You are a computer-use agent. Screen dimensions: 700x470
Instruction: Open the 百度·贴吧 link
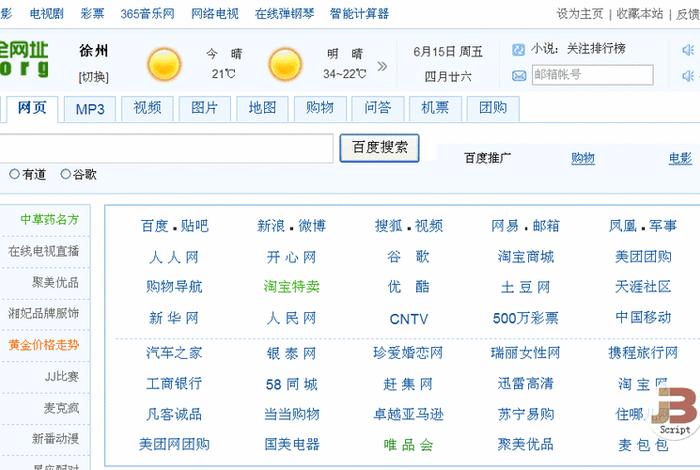coord(175,226)
